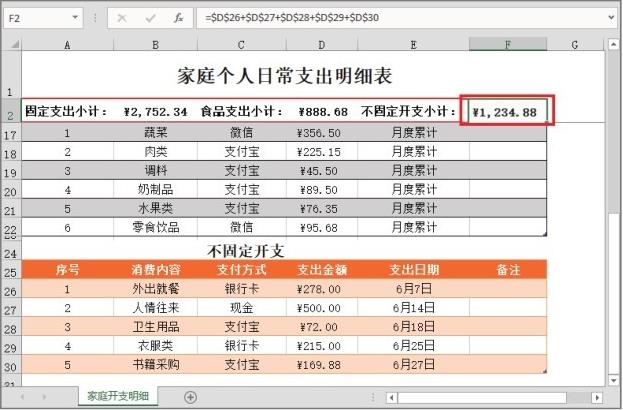Image resolution: width=623 pixels, height=410 pixels.
Task: Switch to 家庭开支明细 sheet tab
Action: (117, 397)
